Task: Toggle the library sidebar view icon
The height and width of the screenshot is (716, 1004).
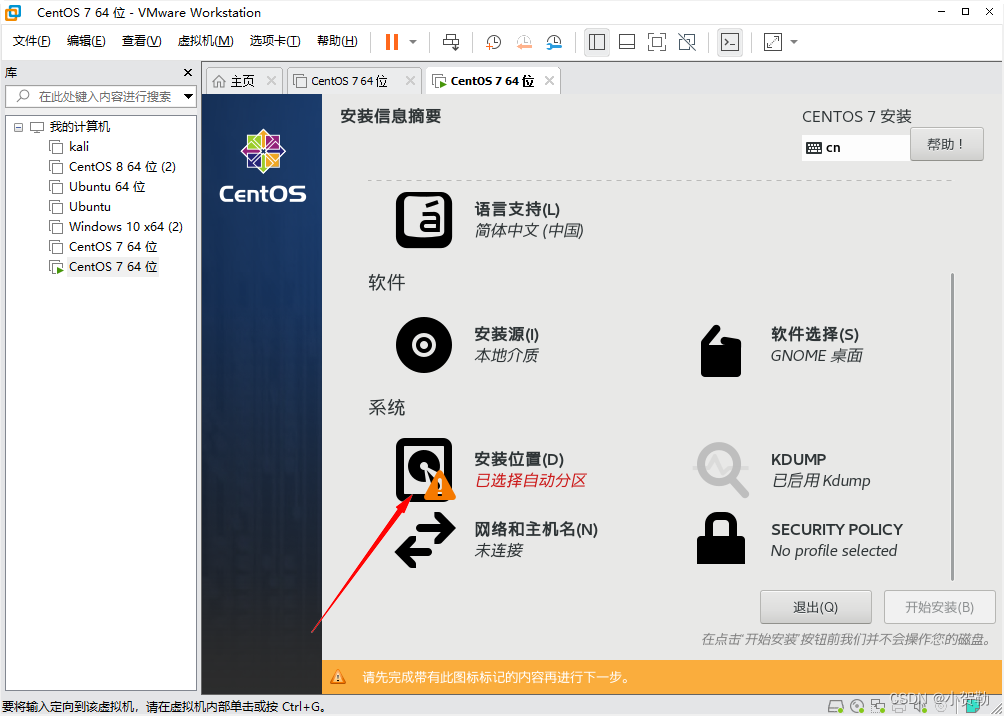Action: pos(597,42)
